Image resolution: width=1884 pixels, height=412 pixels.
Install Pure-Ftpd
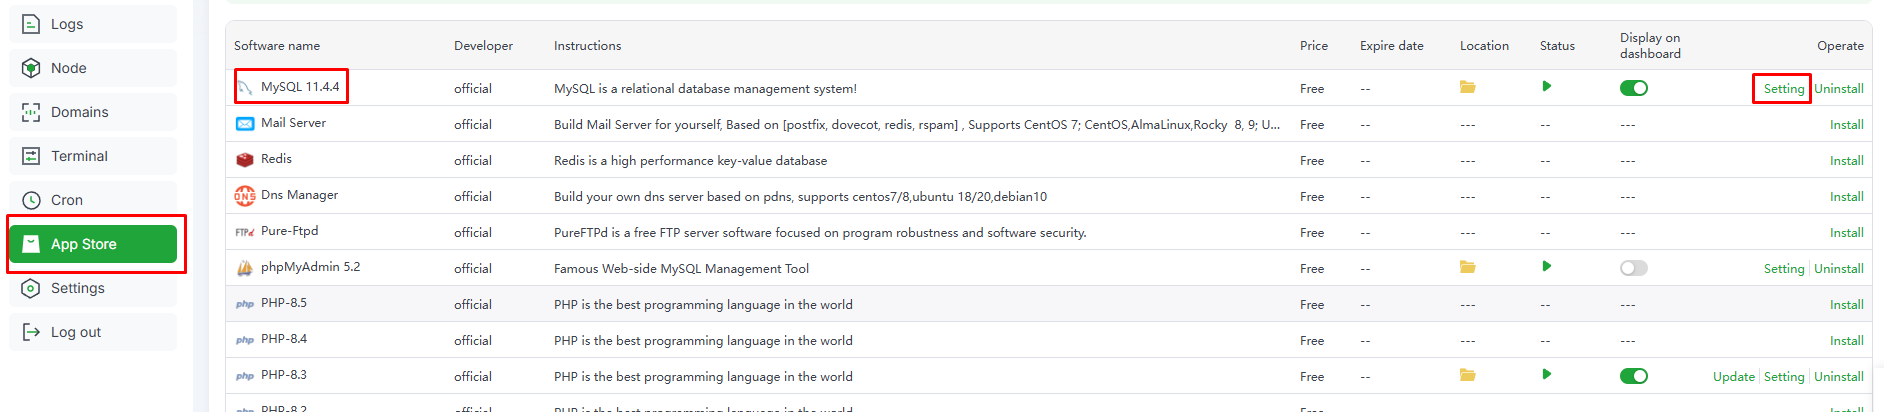pyautogui.click(x=1847, y=233)
